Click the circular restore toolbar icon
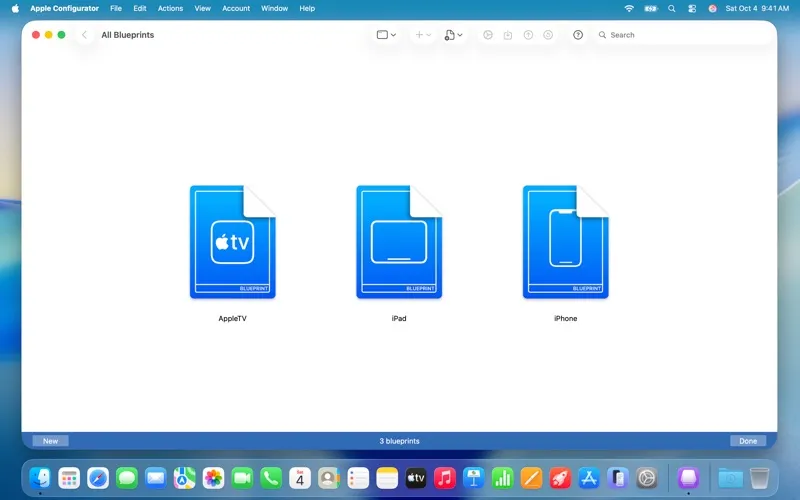This screenshot has height=500, width=800. click(x=548, y=35)
